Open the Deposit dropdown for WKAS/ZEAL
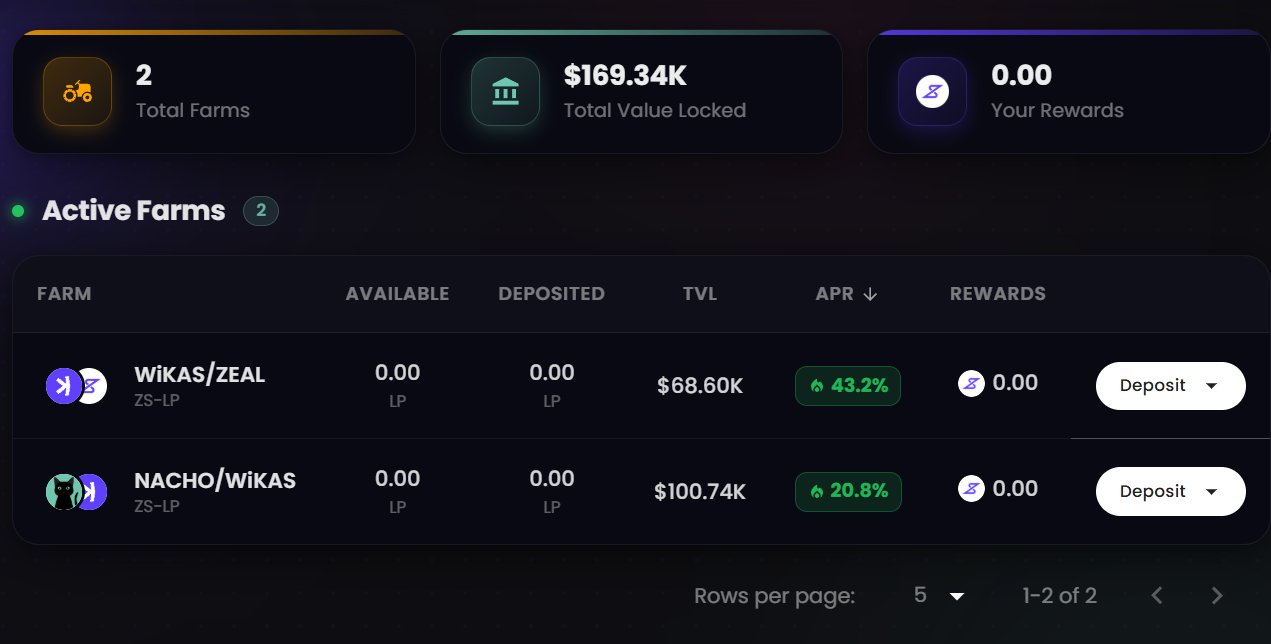 [1170, 386]
